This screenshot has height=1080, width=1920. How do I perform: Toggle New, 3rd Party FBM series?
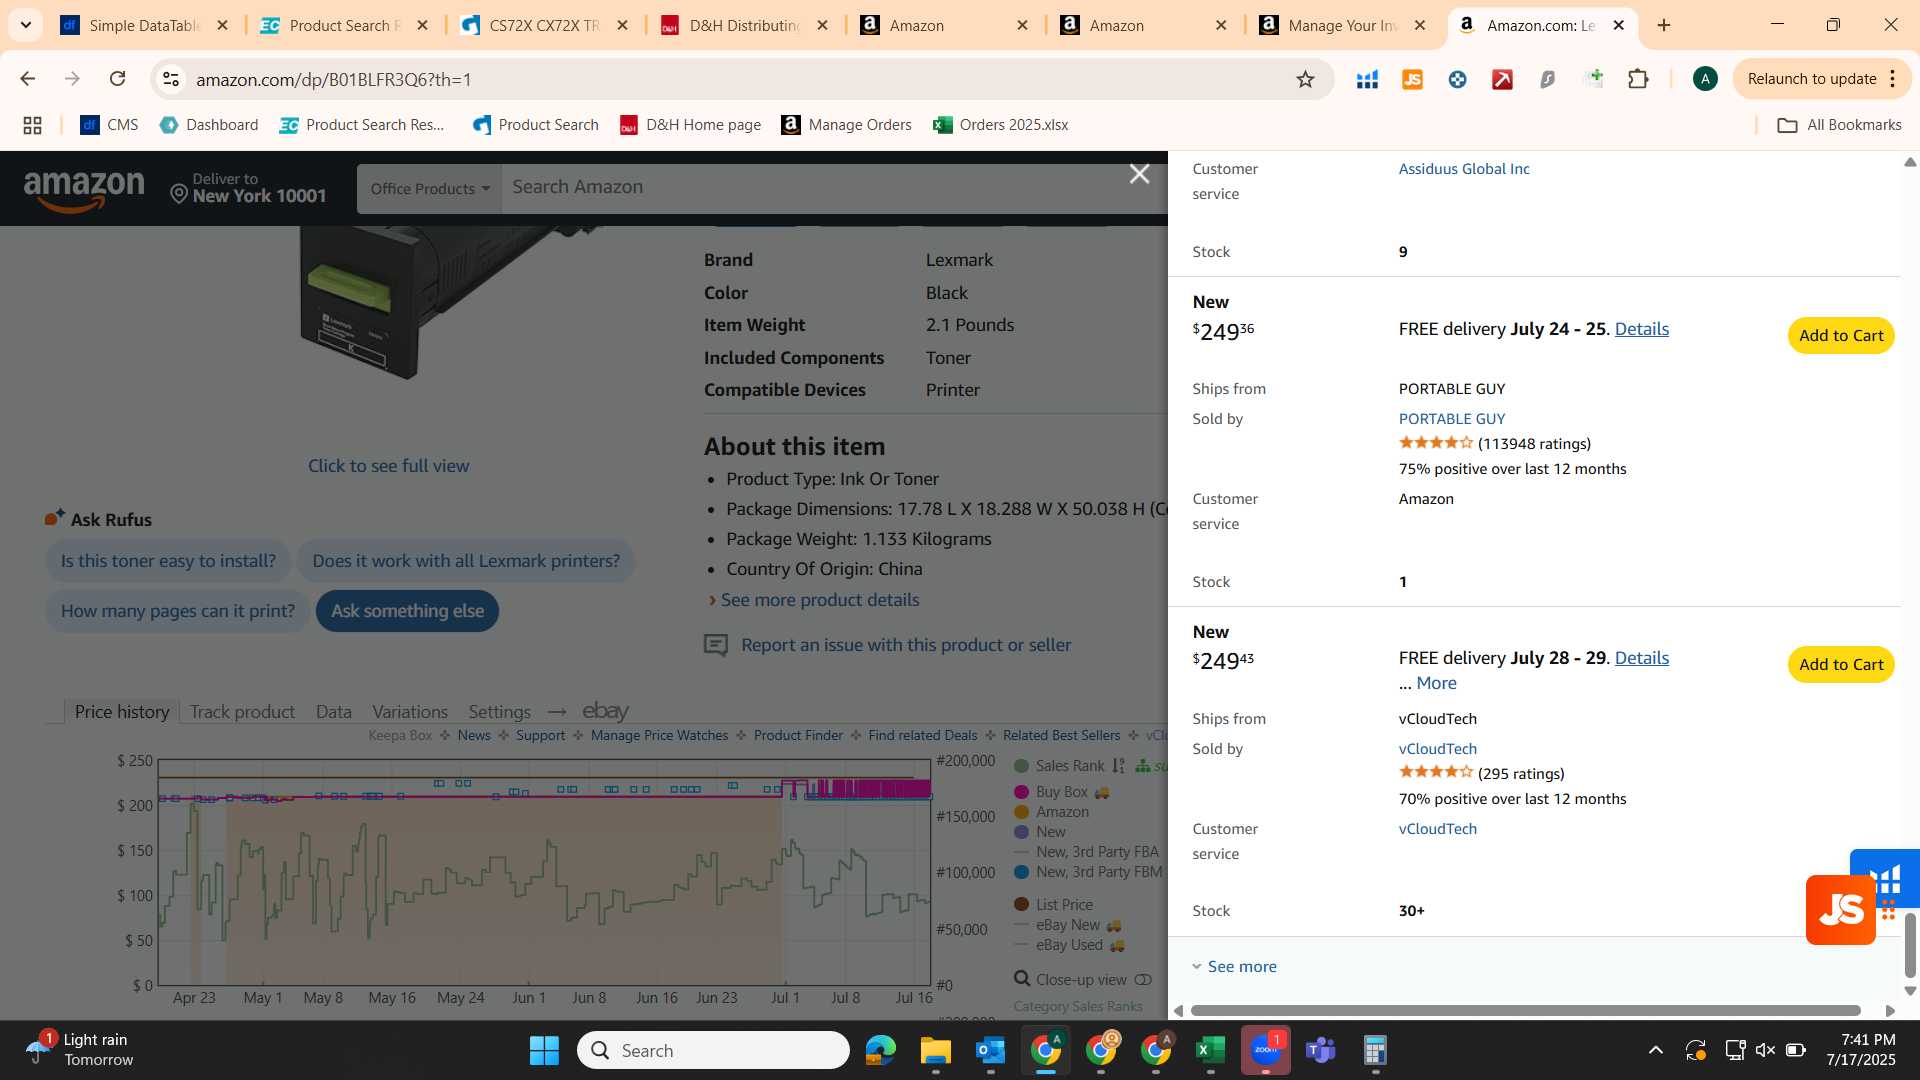pos(1088,872)
